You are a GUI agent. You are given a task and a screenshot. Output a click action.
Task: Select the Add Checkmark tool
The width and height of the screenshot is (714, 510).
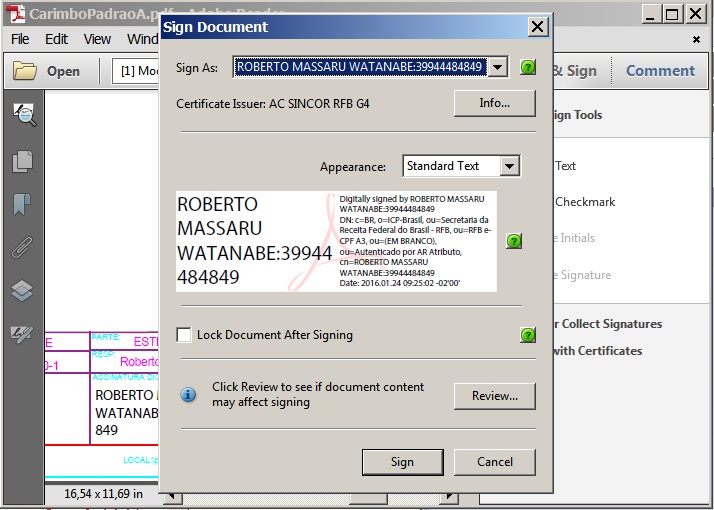click(585, 202)
